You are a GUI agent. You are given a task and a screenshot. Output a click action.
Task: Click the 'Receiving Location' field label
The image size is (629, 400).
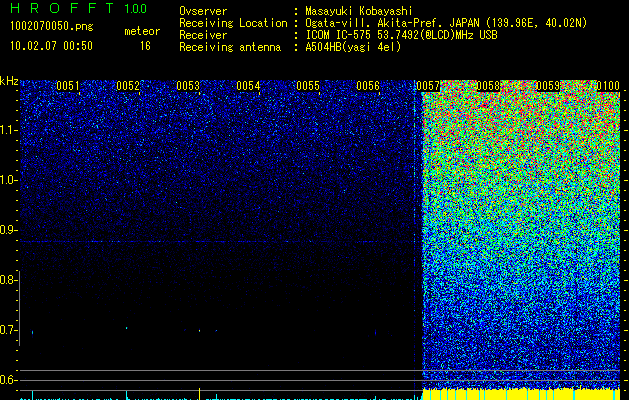click(233, 23)
